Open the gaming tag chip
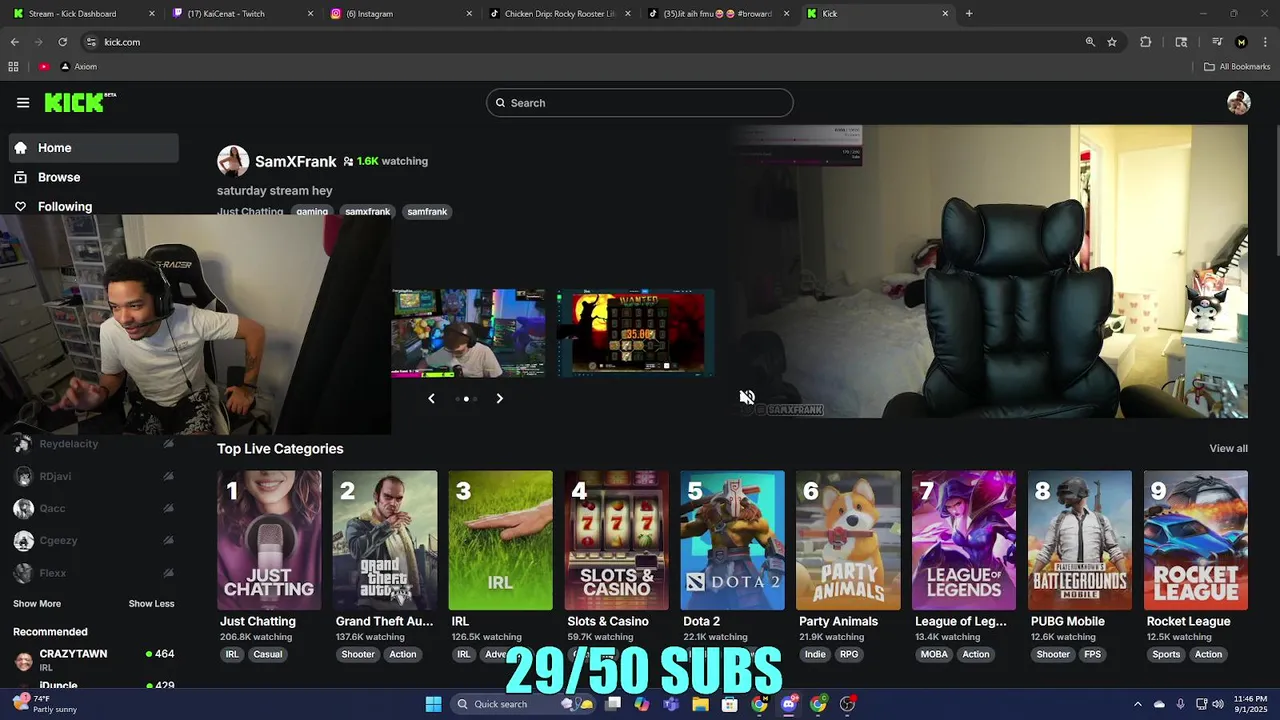Viewport: 1280px width, 720px height. (x=312, y=212)
